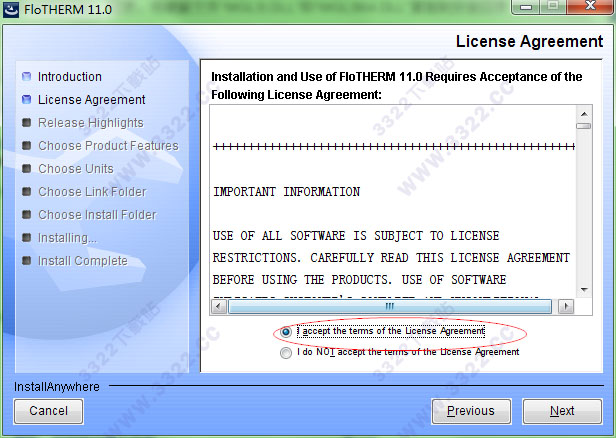This screenshot has height=438, width=616.
Task: Cancel the FloTHERM installation
Action: coord(48,411)
